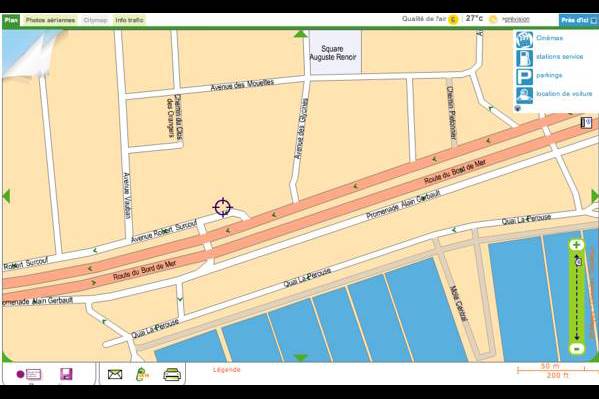Image resolution: width=599 pixels, height=399 pixels.
Task: Click the location de voiture icon
Action: (524, 95)
